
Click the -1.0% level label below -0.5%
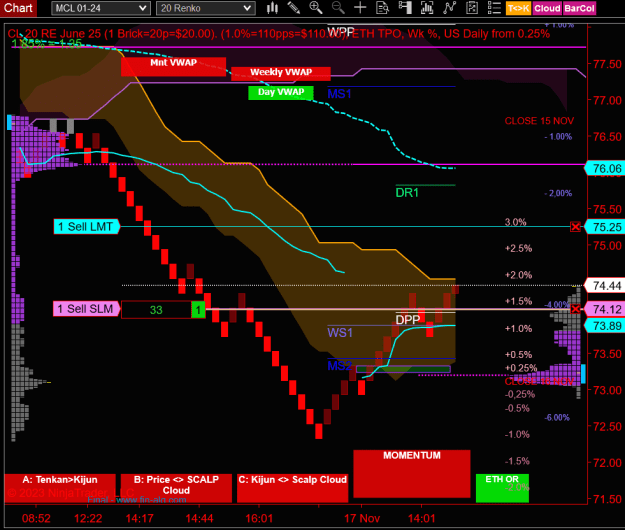517,434
